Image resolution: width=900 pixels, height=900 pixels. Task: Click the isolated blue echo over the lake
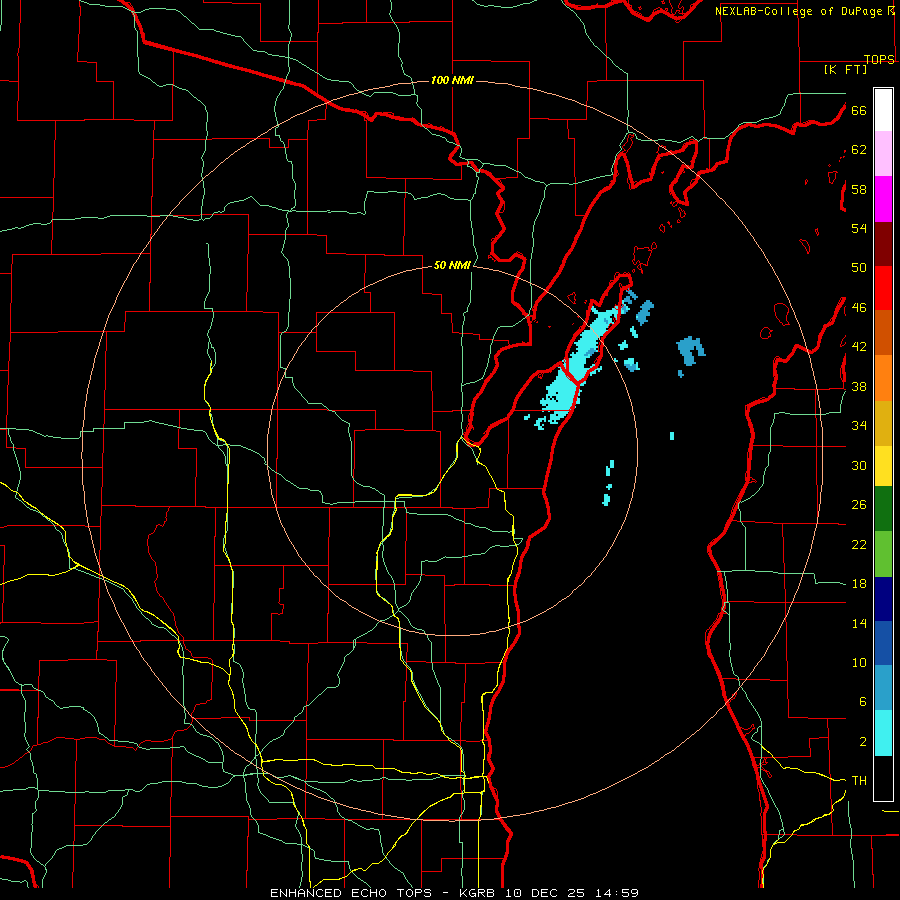(x=690, y=351)
